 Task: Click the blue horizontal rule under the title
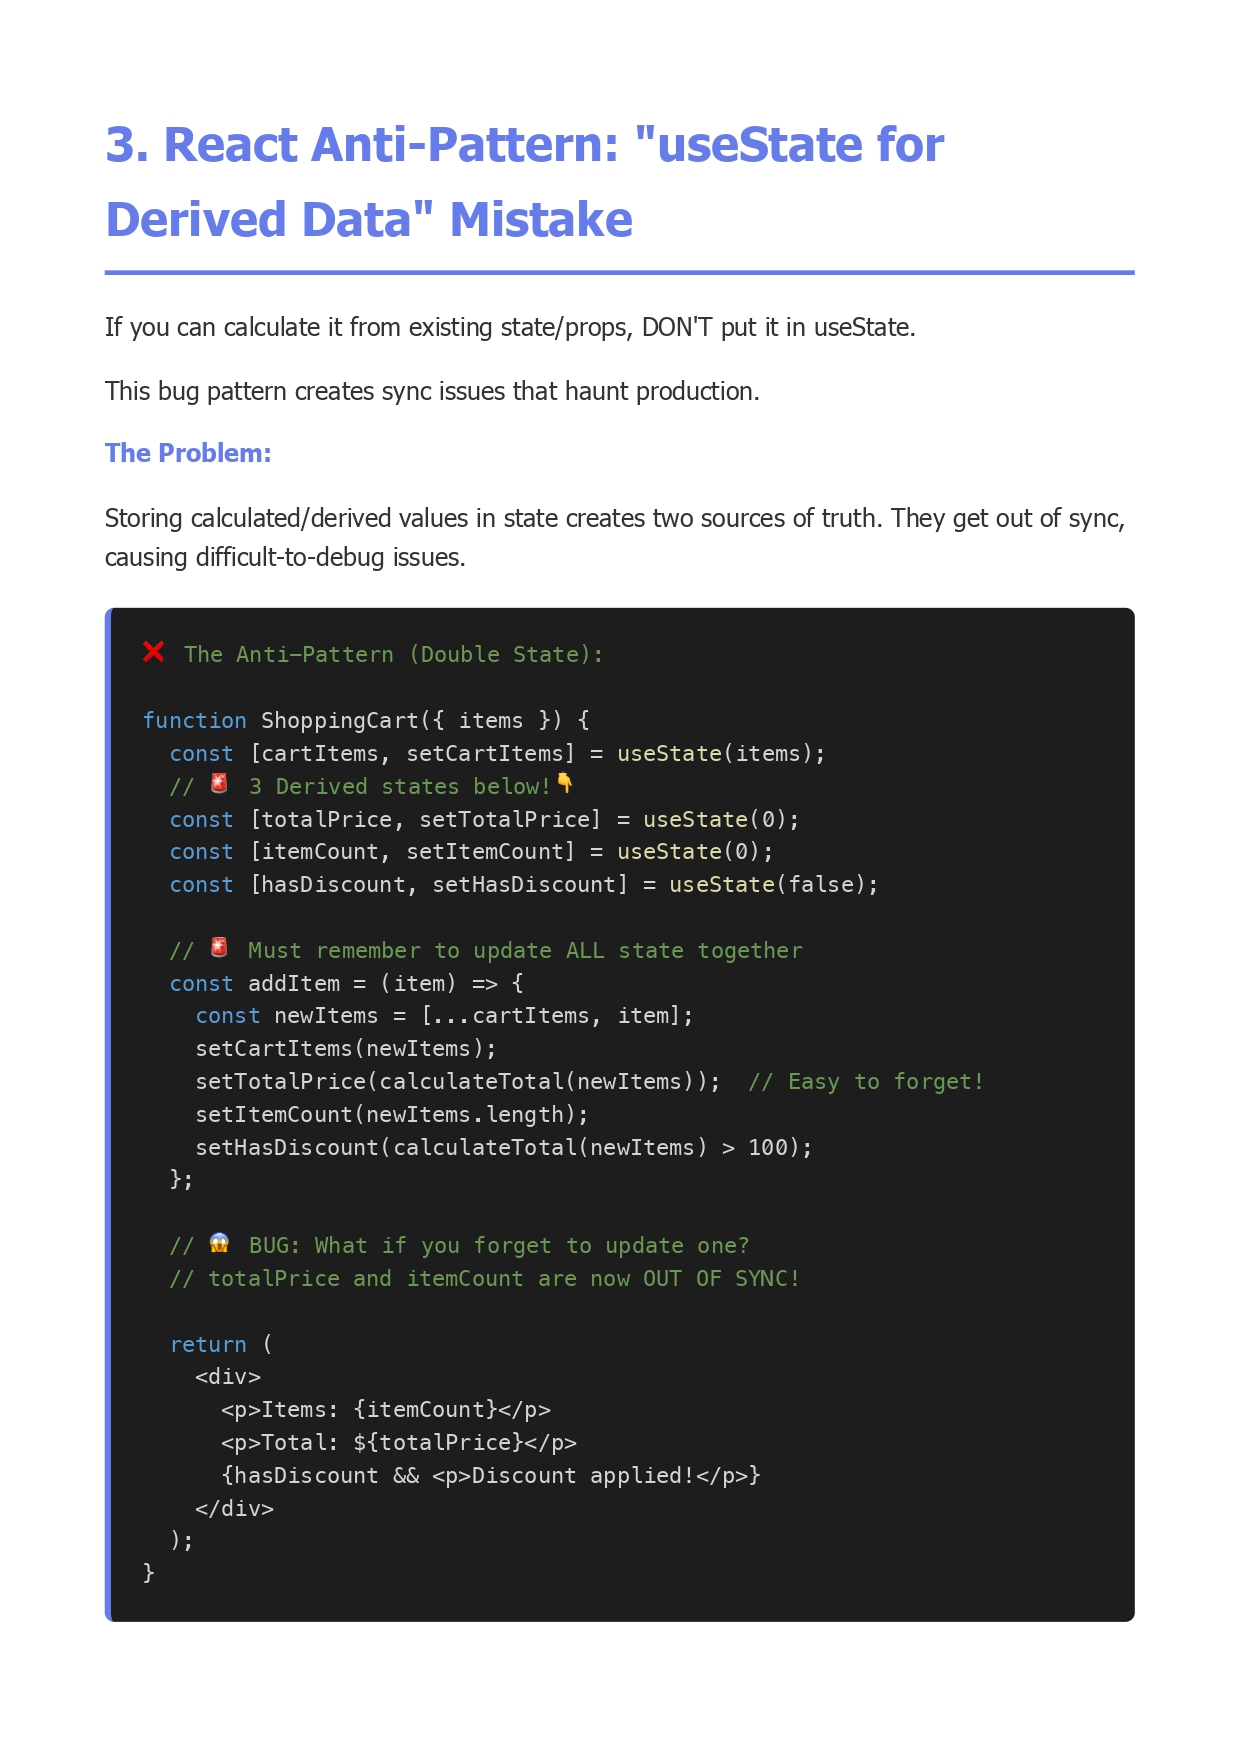[619, 272]
